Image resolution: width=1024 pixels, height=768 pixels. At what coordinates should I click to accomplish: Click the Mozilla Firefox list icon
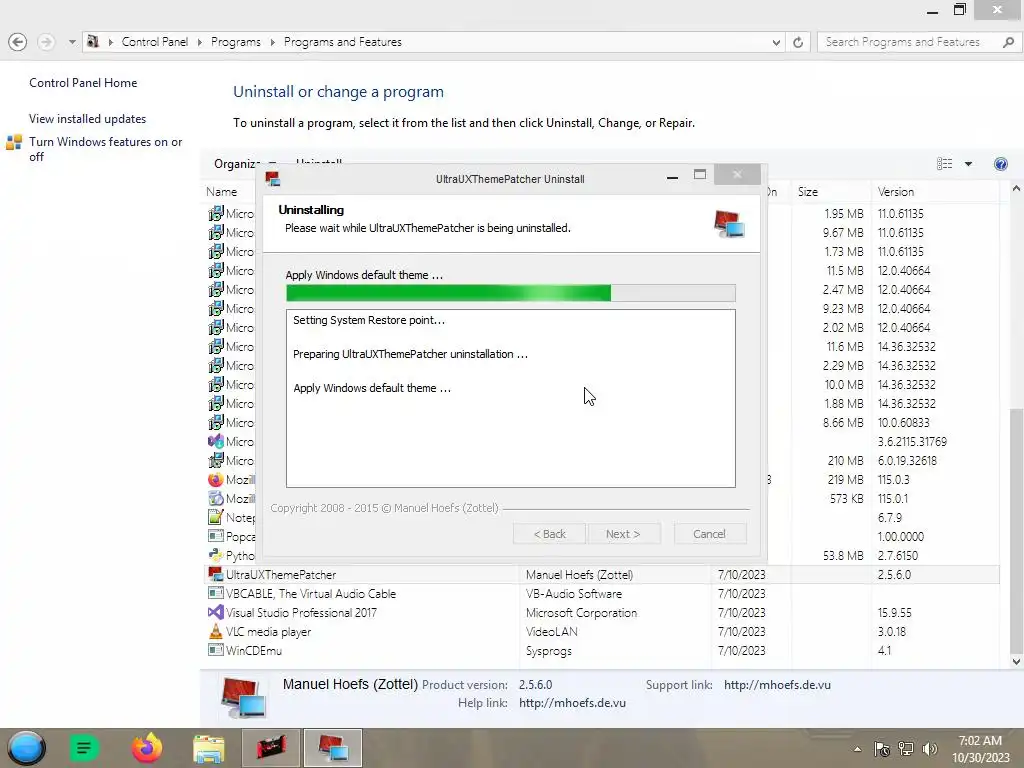coord(216,479)
